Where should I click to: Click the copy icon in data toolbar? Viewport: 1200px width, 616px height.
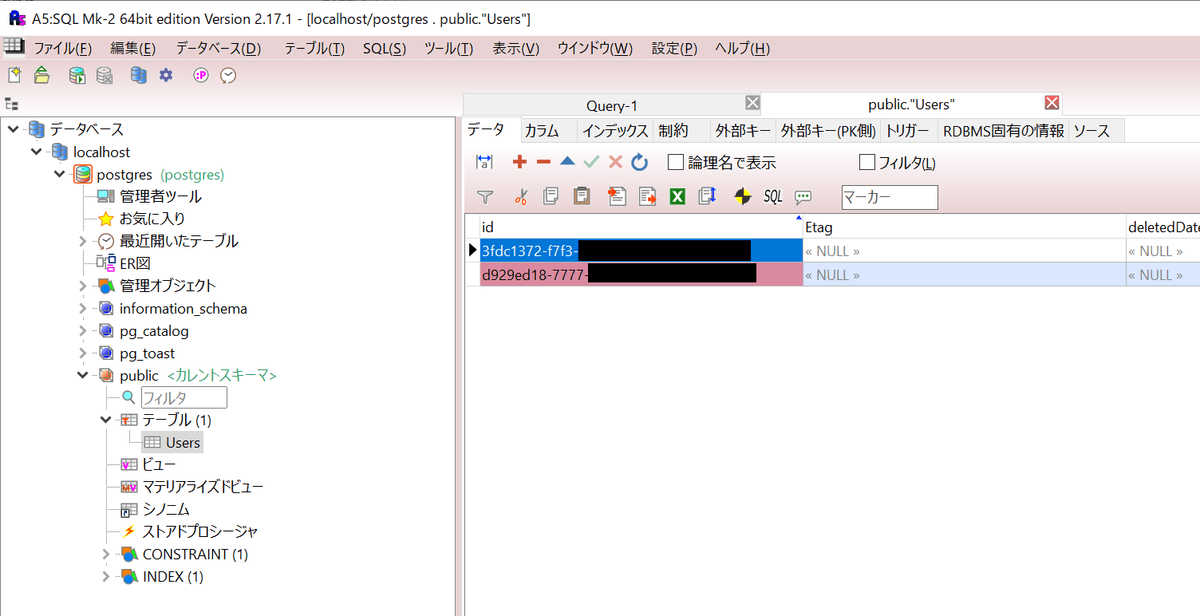tap(551, 197)
